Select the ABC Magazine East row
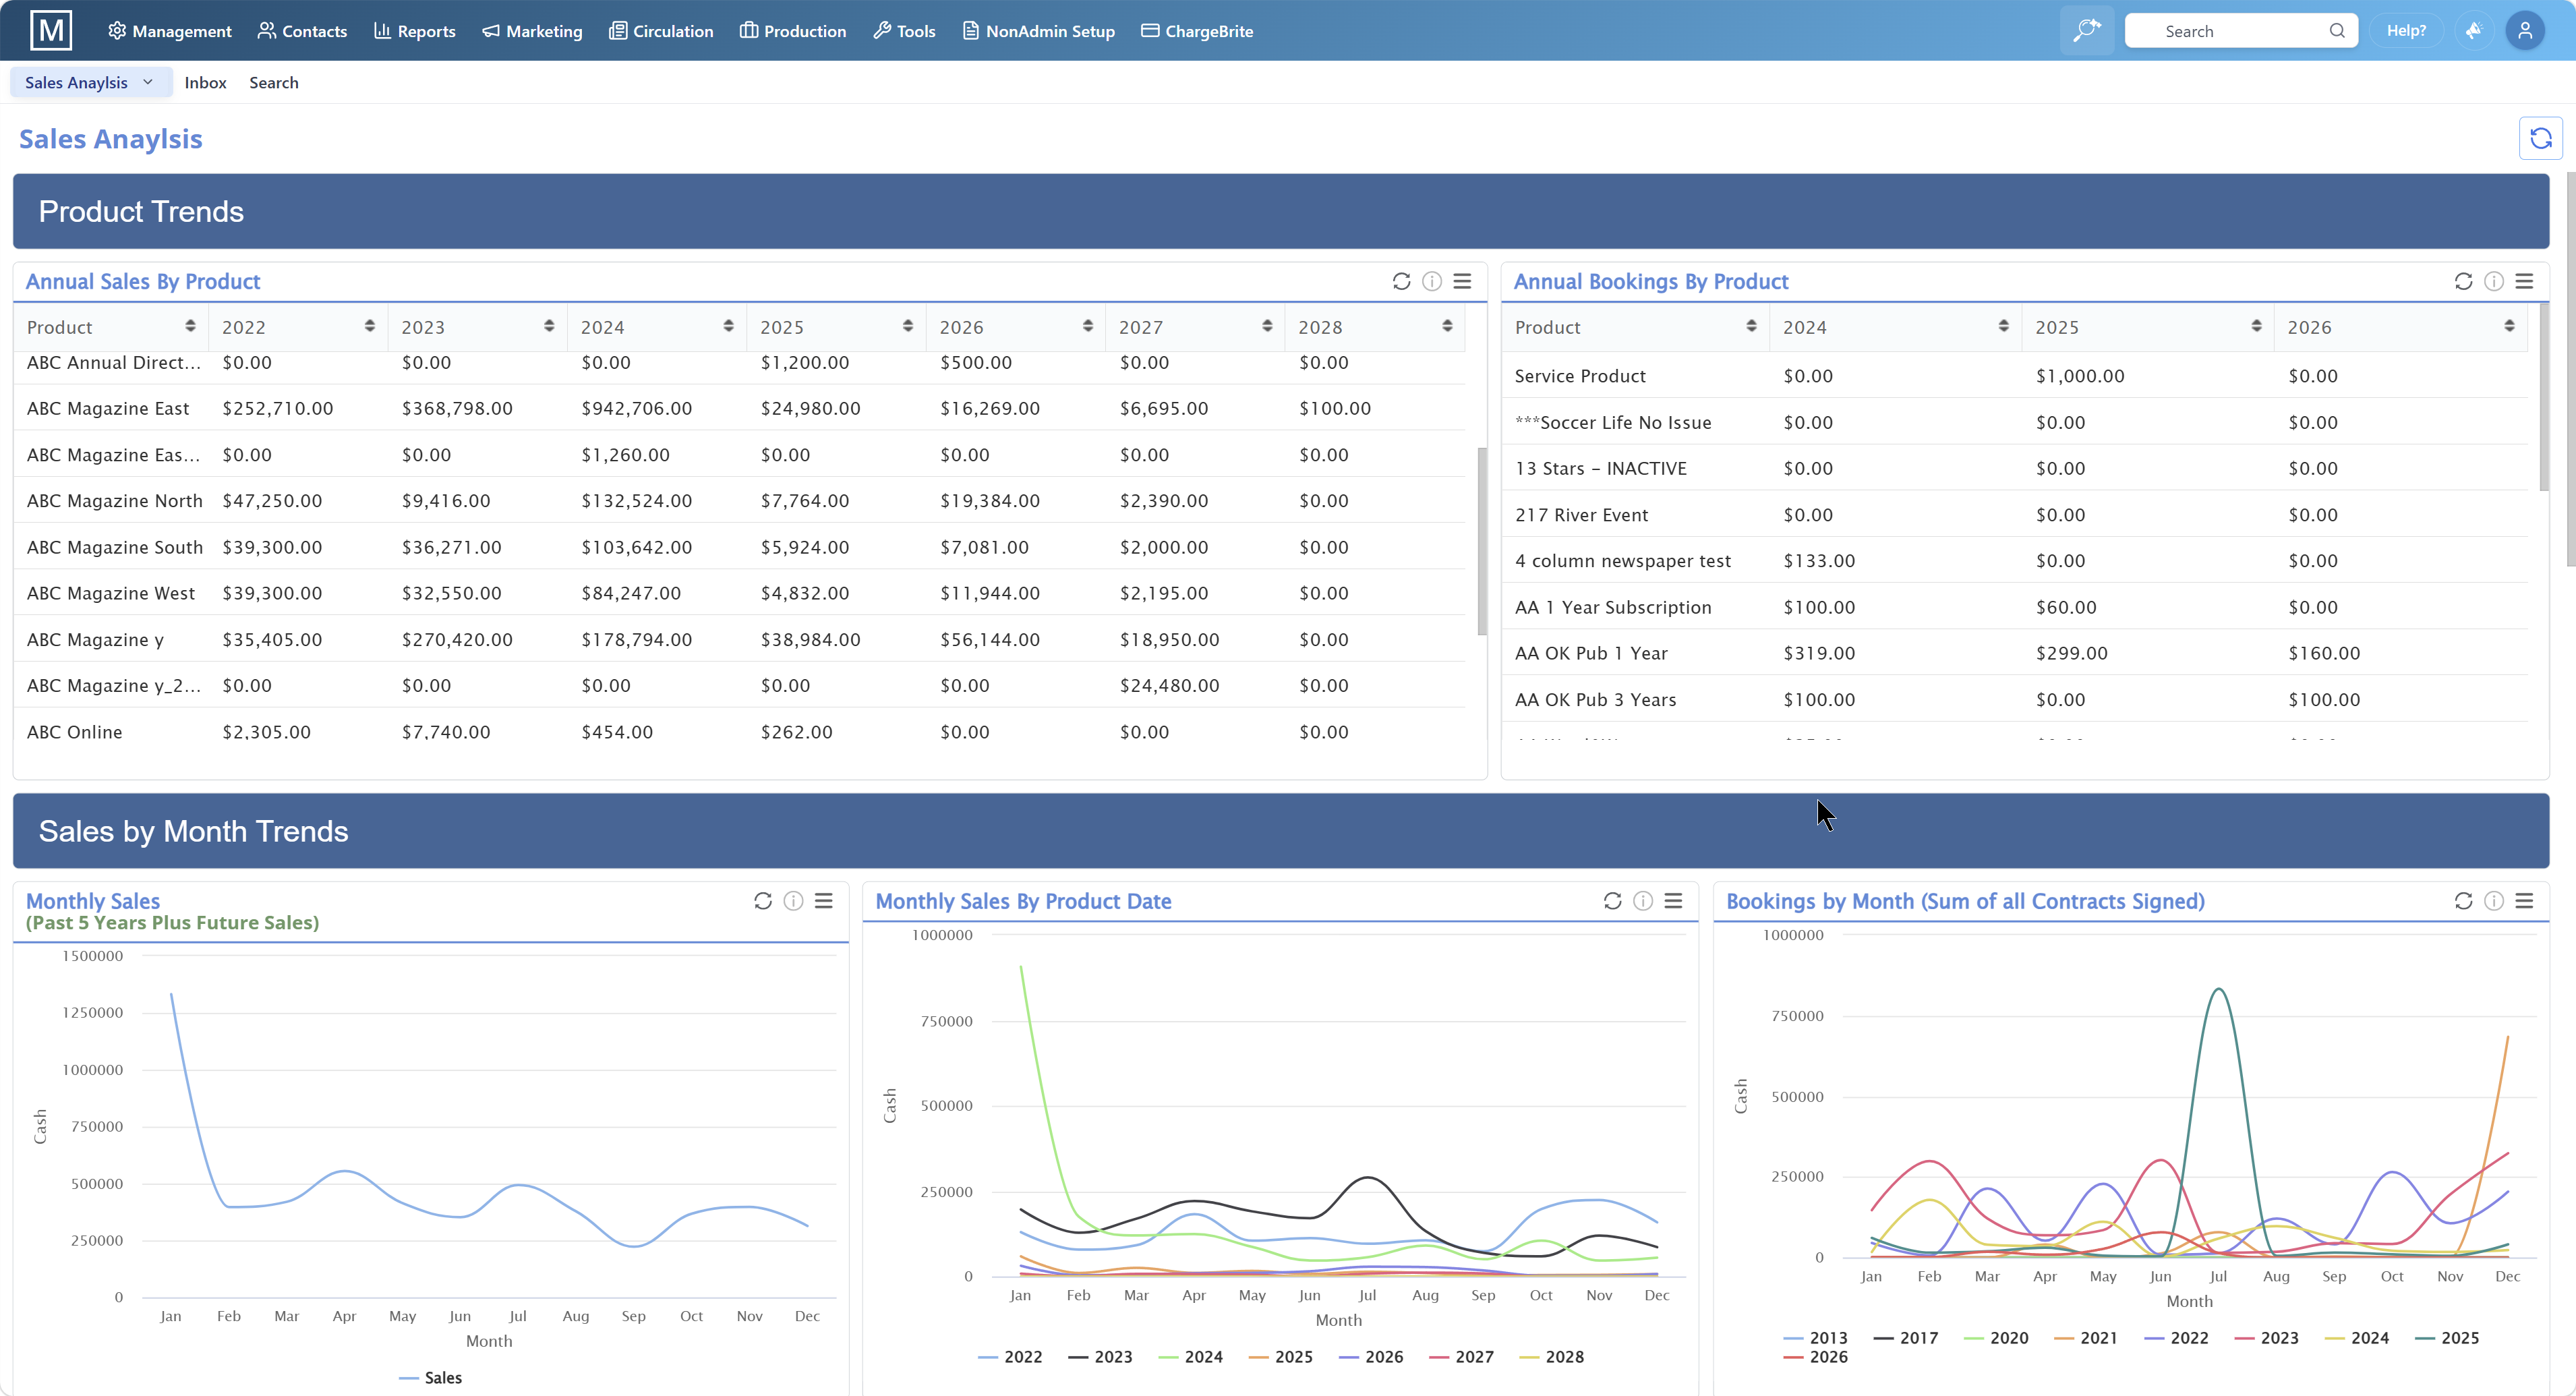The width and height of the screenshot is (2576, 1396). tap(740, 408)
